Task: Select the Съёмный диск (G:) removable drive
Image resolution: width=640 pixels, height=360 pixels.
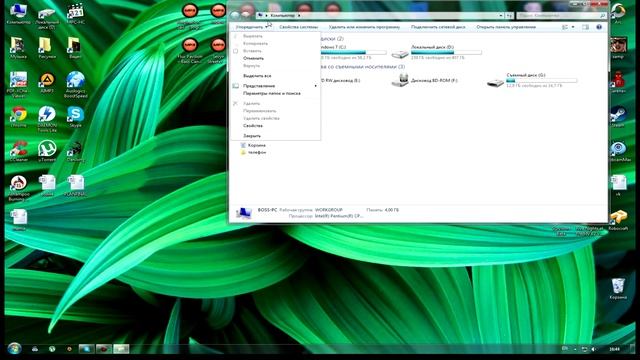Action: [x=532, y=80]
